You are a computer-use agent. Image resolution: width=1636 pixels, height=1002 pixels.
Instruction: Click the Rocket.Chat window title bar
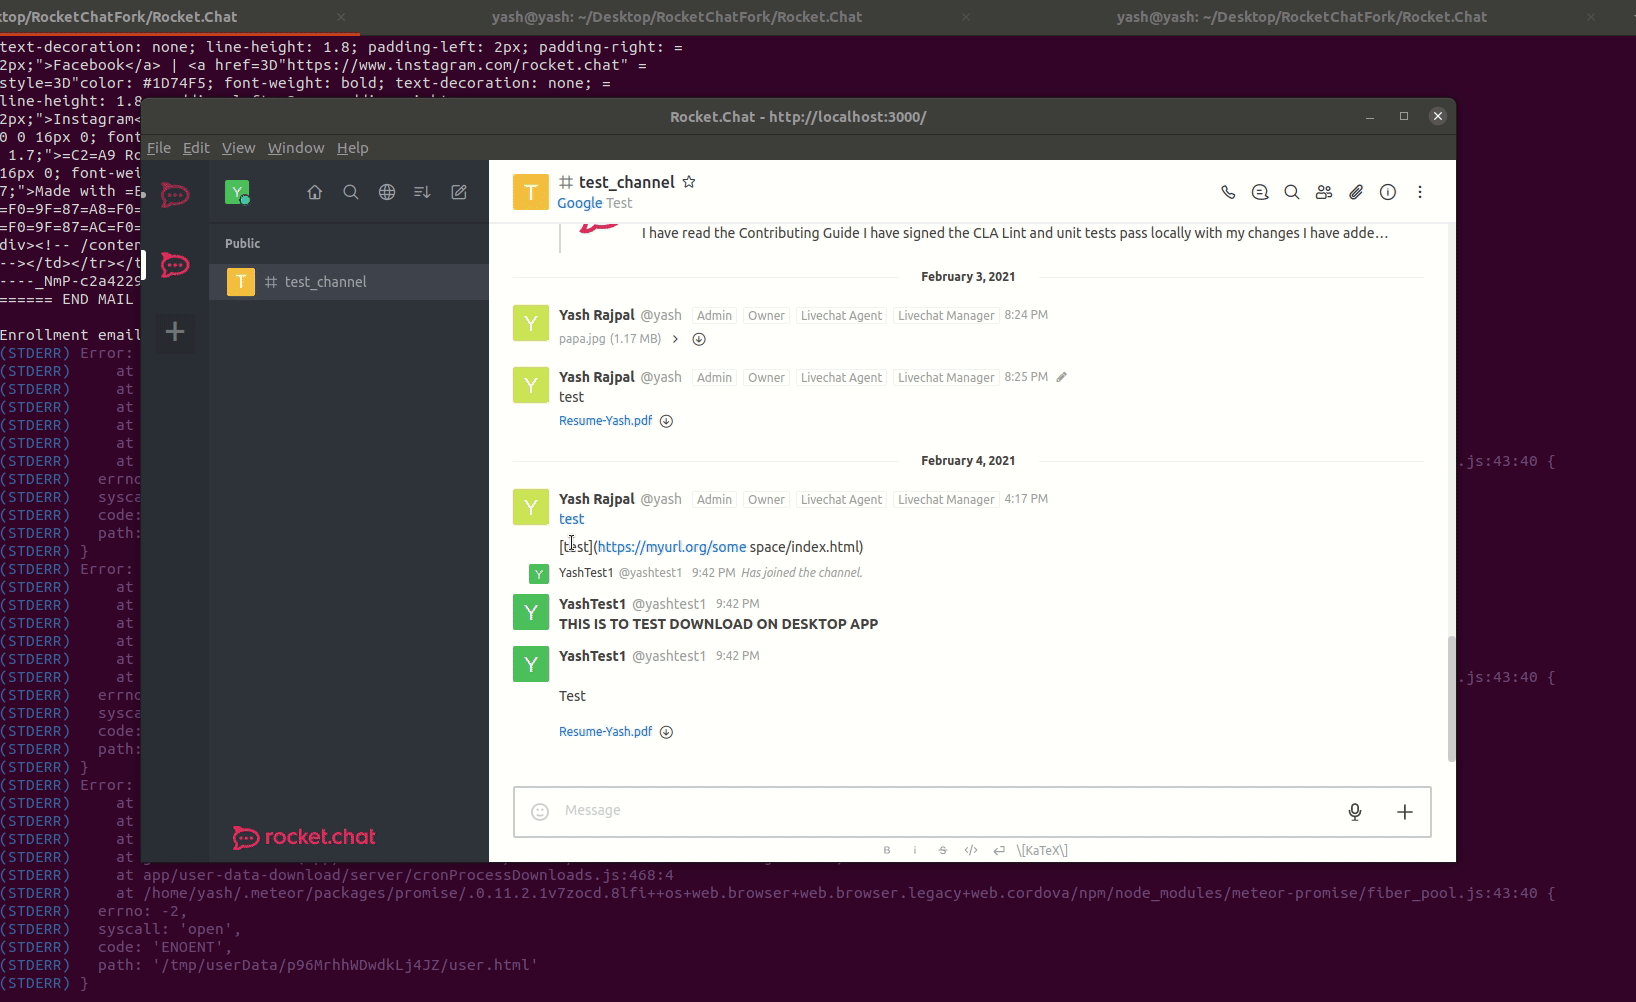798,117
